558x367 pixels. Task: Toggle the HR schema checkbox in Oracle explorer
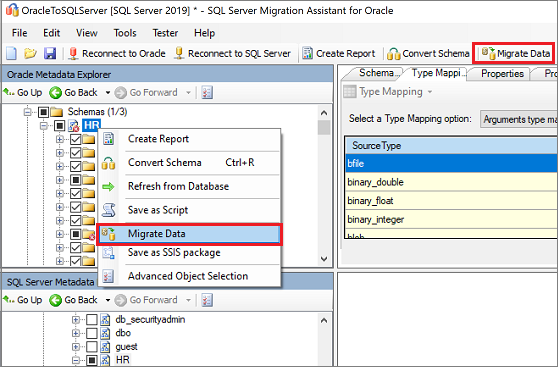pyautogui.click(x=59, y=126)
